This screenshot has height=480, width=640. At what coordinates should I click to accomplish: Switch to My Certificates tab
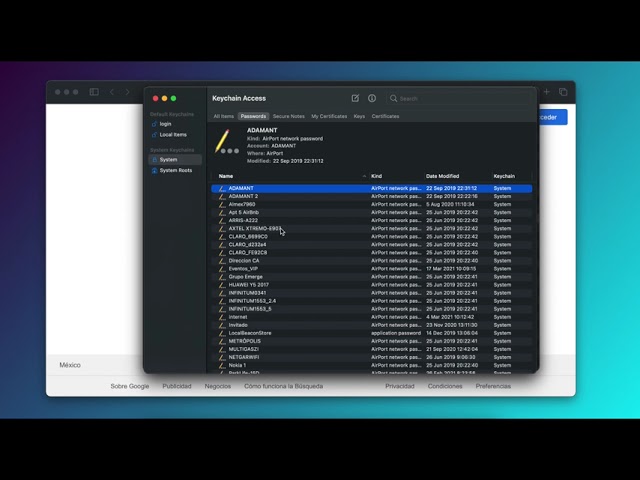pos(329,116)
